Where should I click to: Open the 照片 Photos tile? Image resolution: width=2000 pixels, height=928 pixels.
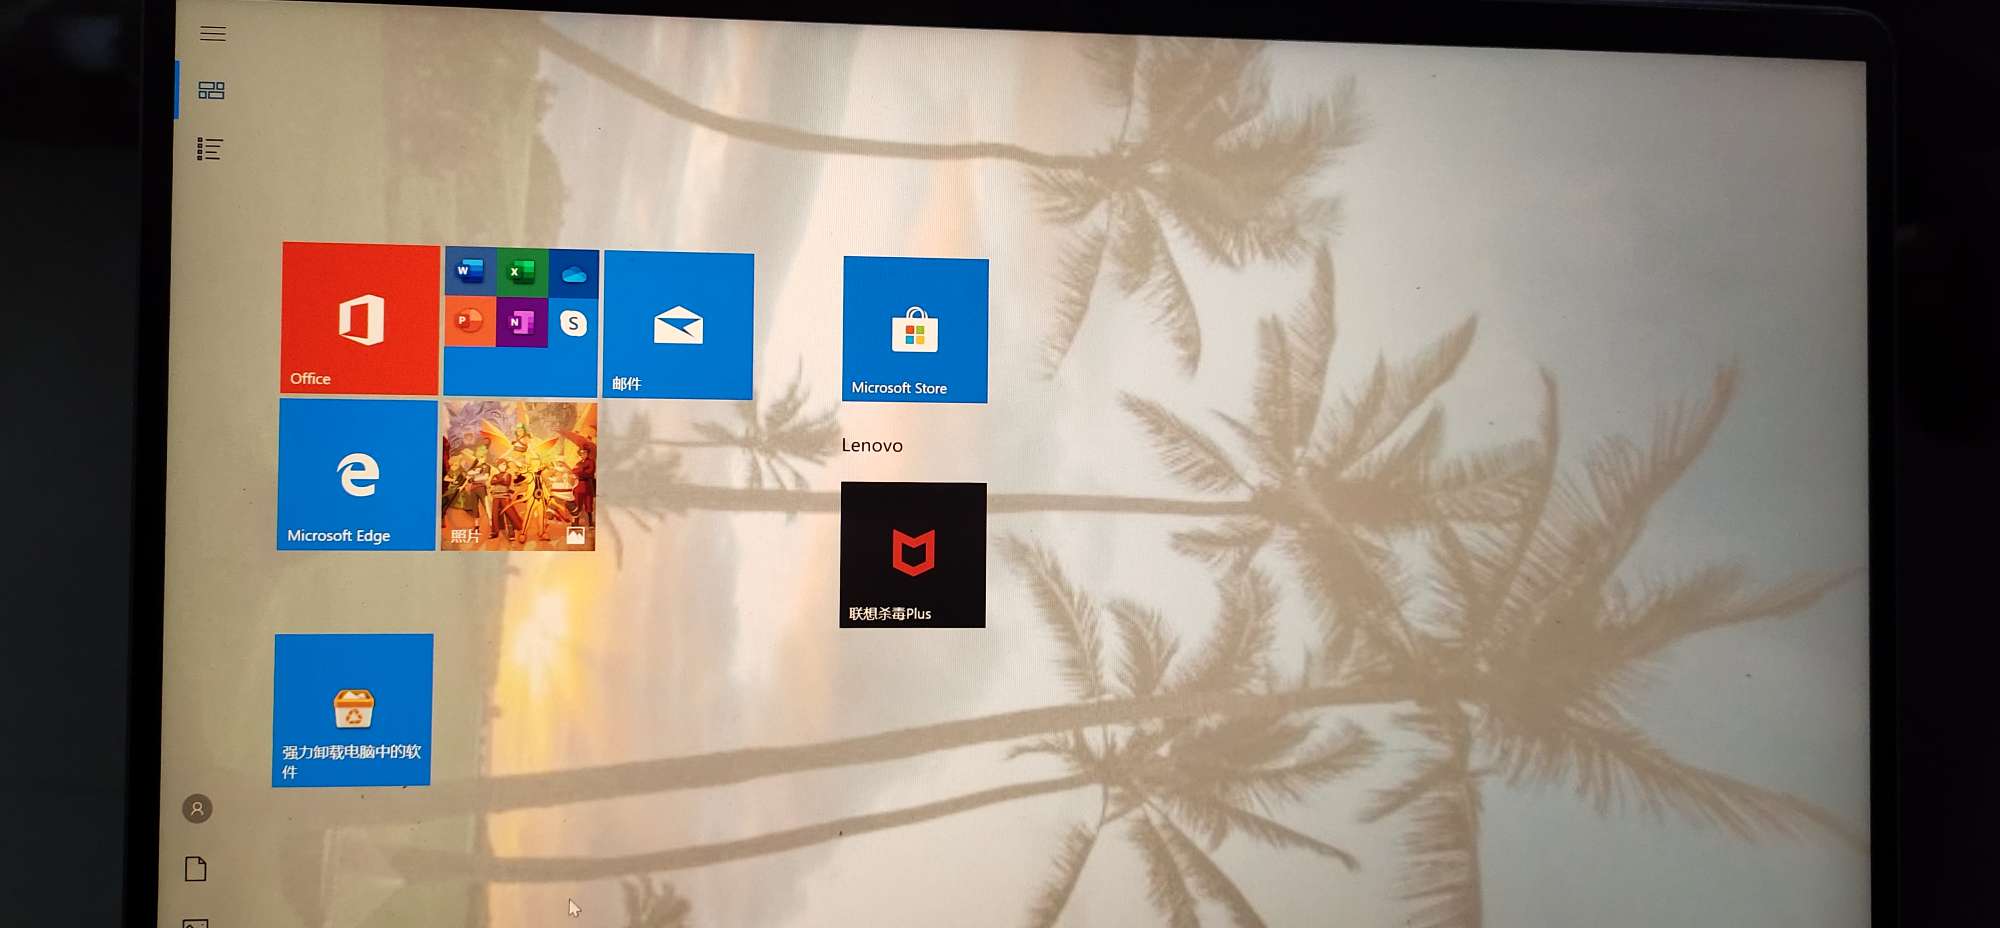pos(519,476)
